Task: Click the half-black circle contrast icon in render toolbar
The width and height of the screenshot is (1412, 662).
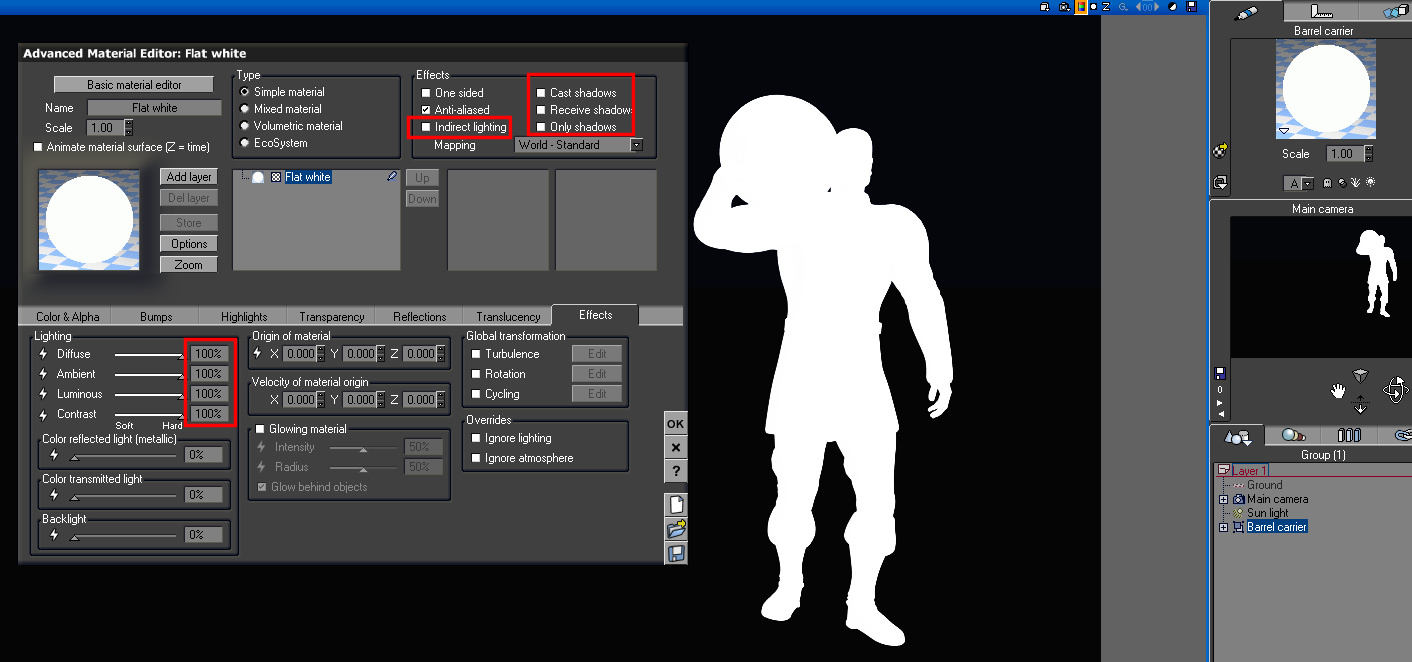Action: [x=1172, y=6]
